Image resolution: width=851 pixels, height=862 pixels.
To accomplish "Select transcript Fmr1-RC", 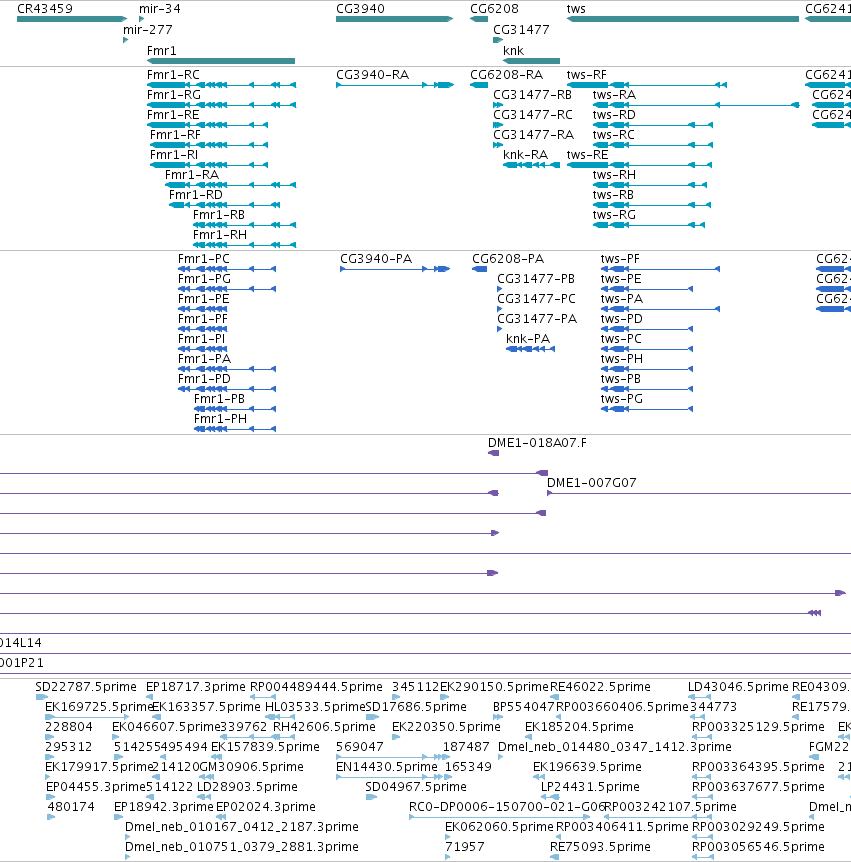I will coord(222,85).
